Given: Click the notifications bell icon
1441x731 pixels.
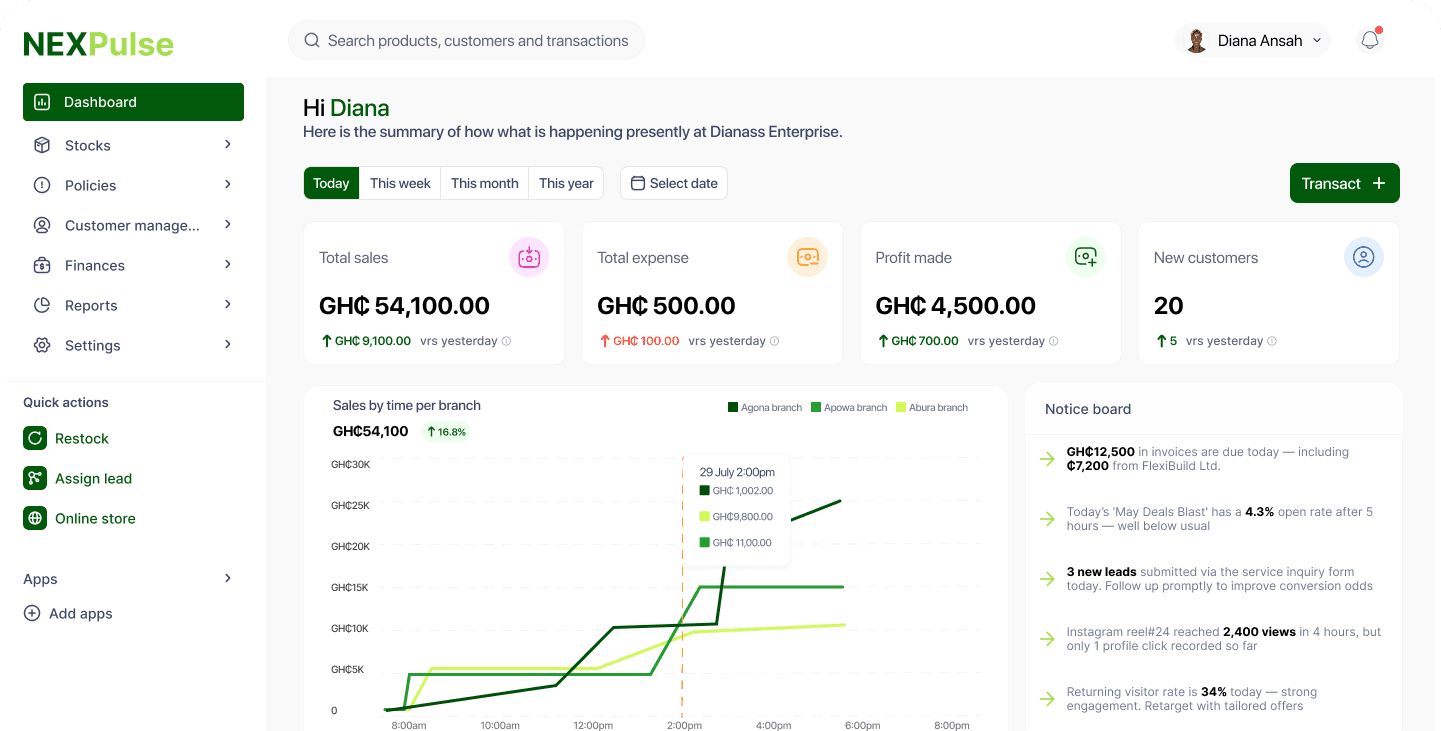Looking at the screenshot, I should (1369, 40).
